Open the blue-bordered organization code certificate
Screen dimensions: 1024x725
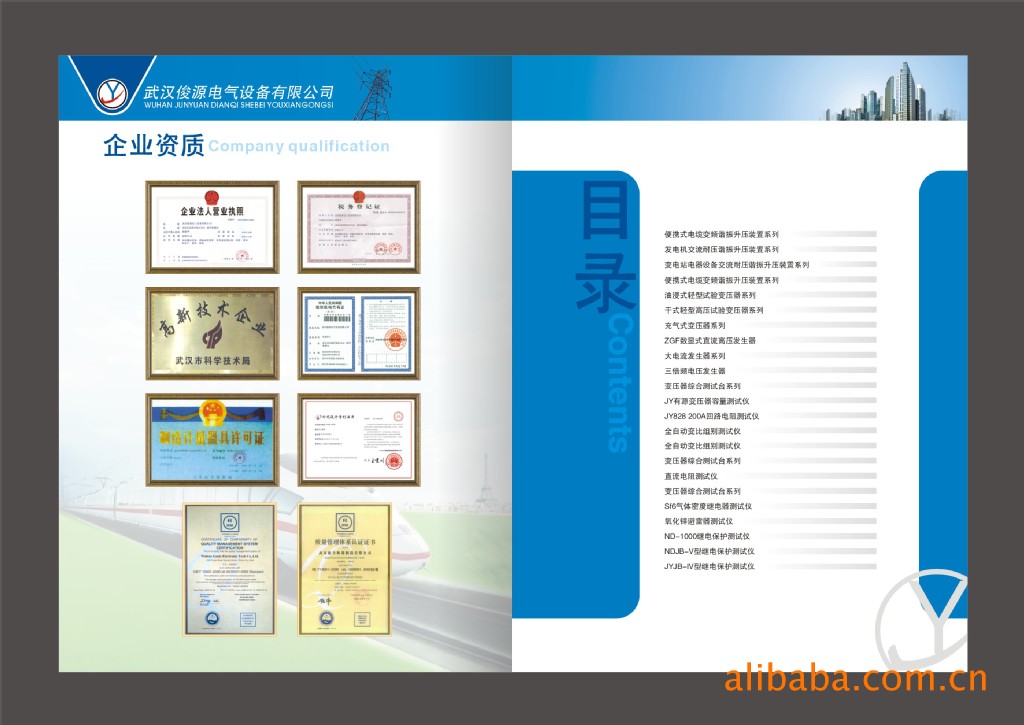359,333
